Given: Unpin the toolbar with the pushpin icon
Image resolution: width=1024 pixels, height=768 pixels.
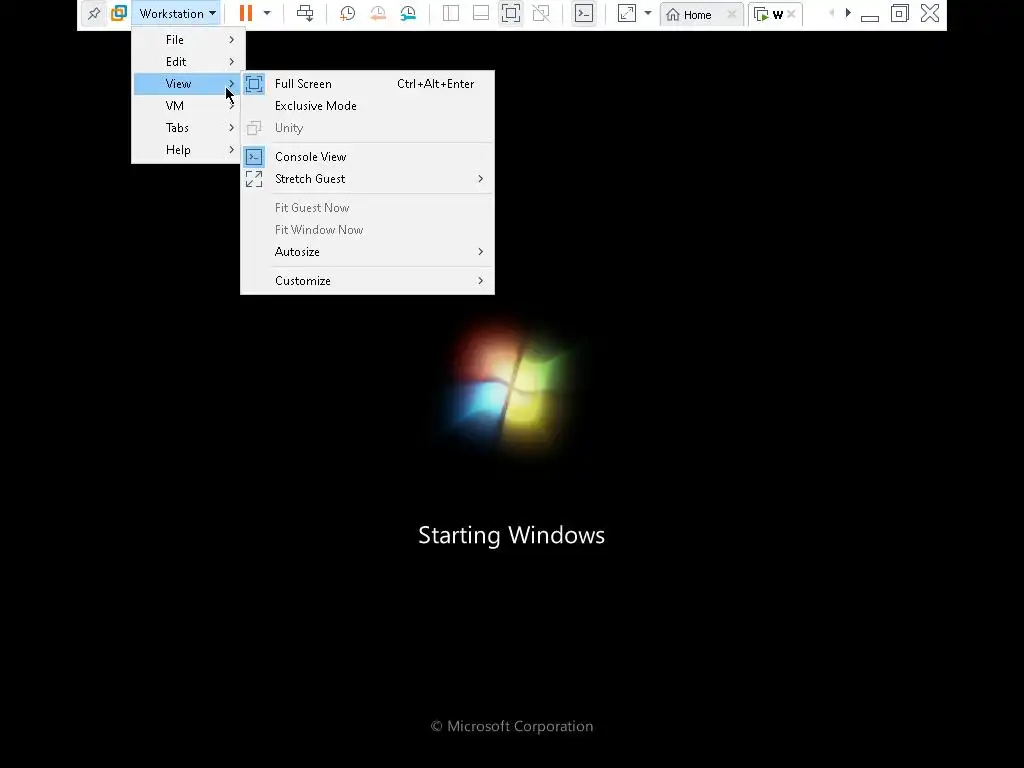Looking at the screenshot, I should 94,13.
